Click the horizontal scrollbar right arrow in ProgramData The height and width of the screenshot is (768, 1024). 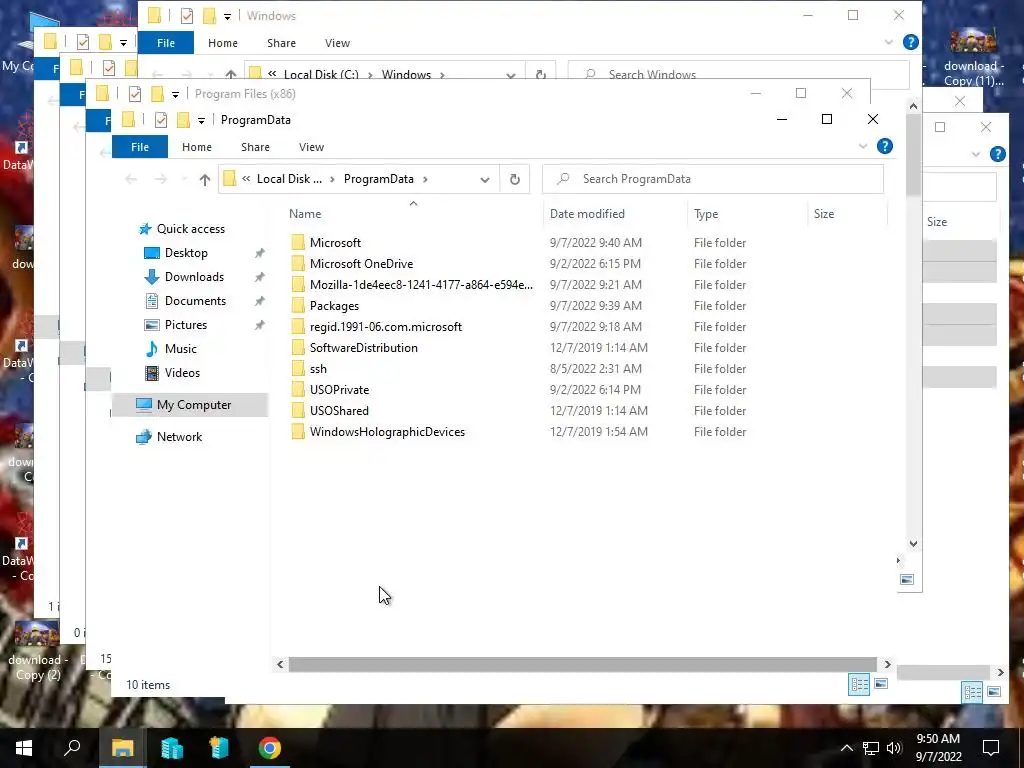887,664
